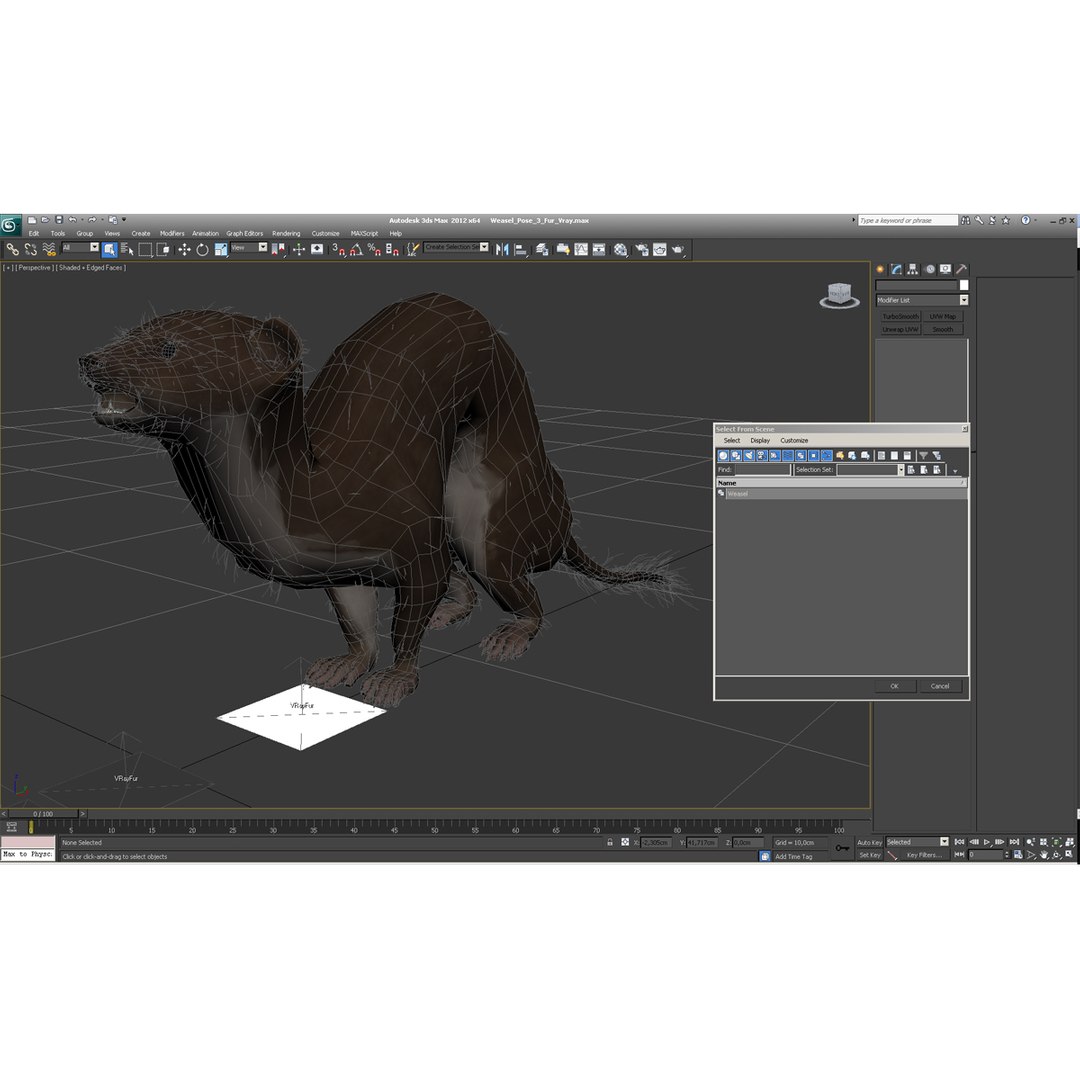This screenshot has width=1080, height=1080.
Task: Open the MAXScript menu
Action: pyautogui.click(x=364, y=233)
